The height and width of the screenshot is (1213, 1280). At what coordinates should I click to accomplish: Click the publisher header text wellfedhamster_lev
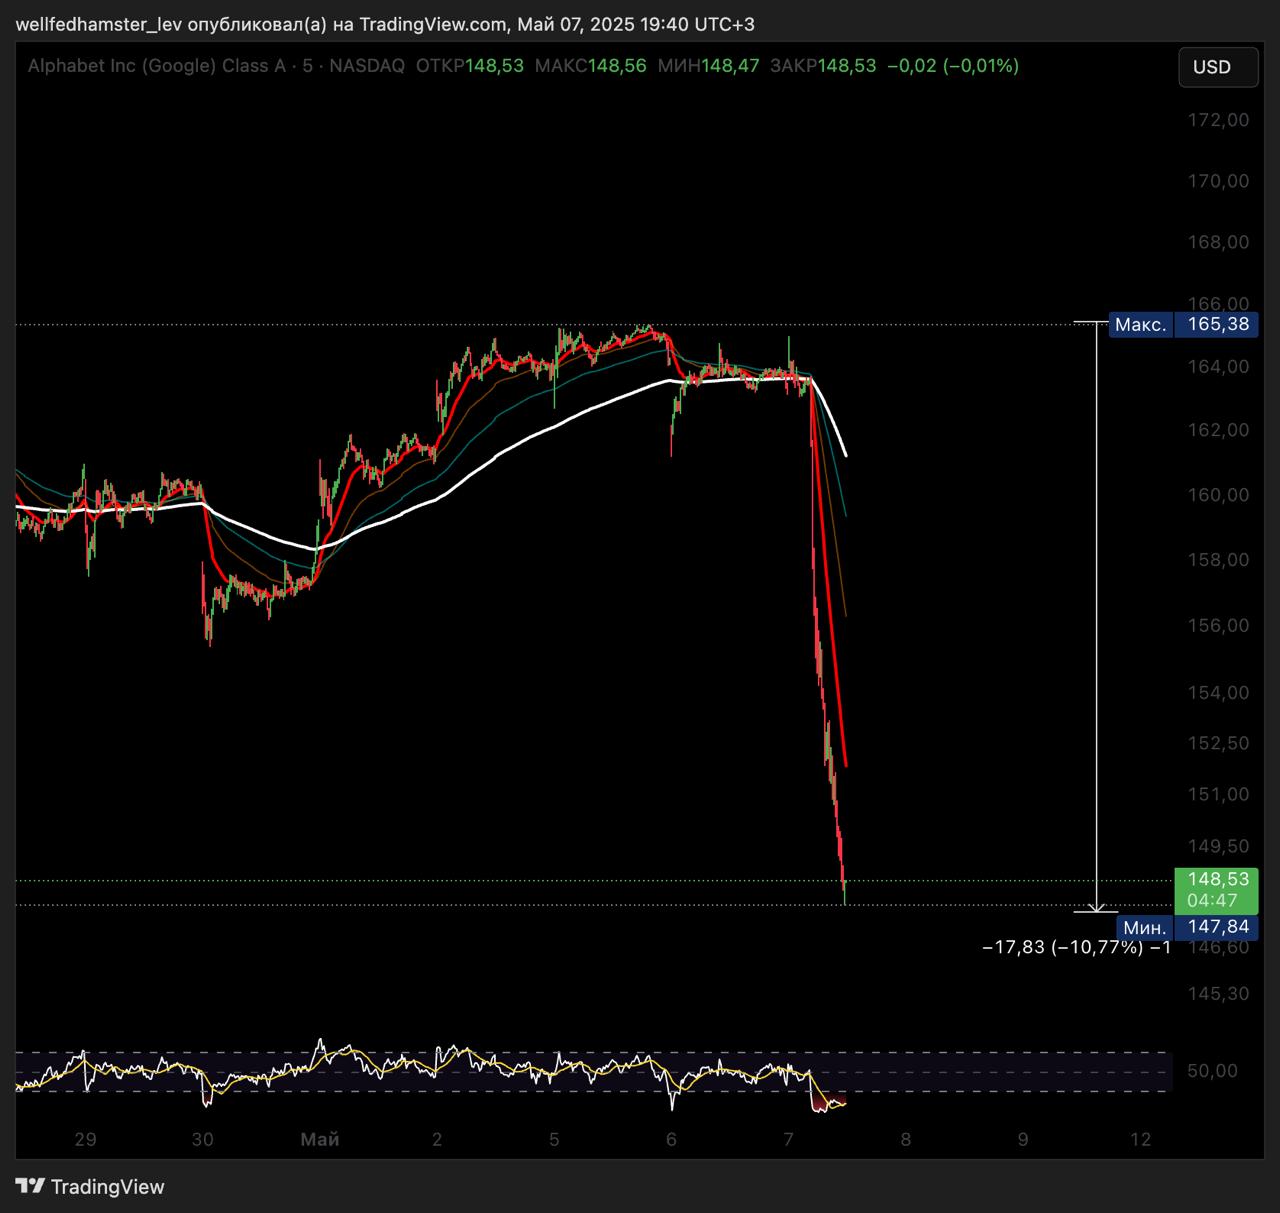click(99, 24)
